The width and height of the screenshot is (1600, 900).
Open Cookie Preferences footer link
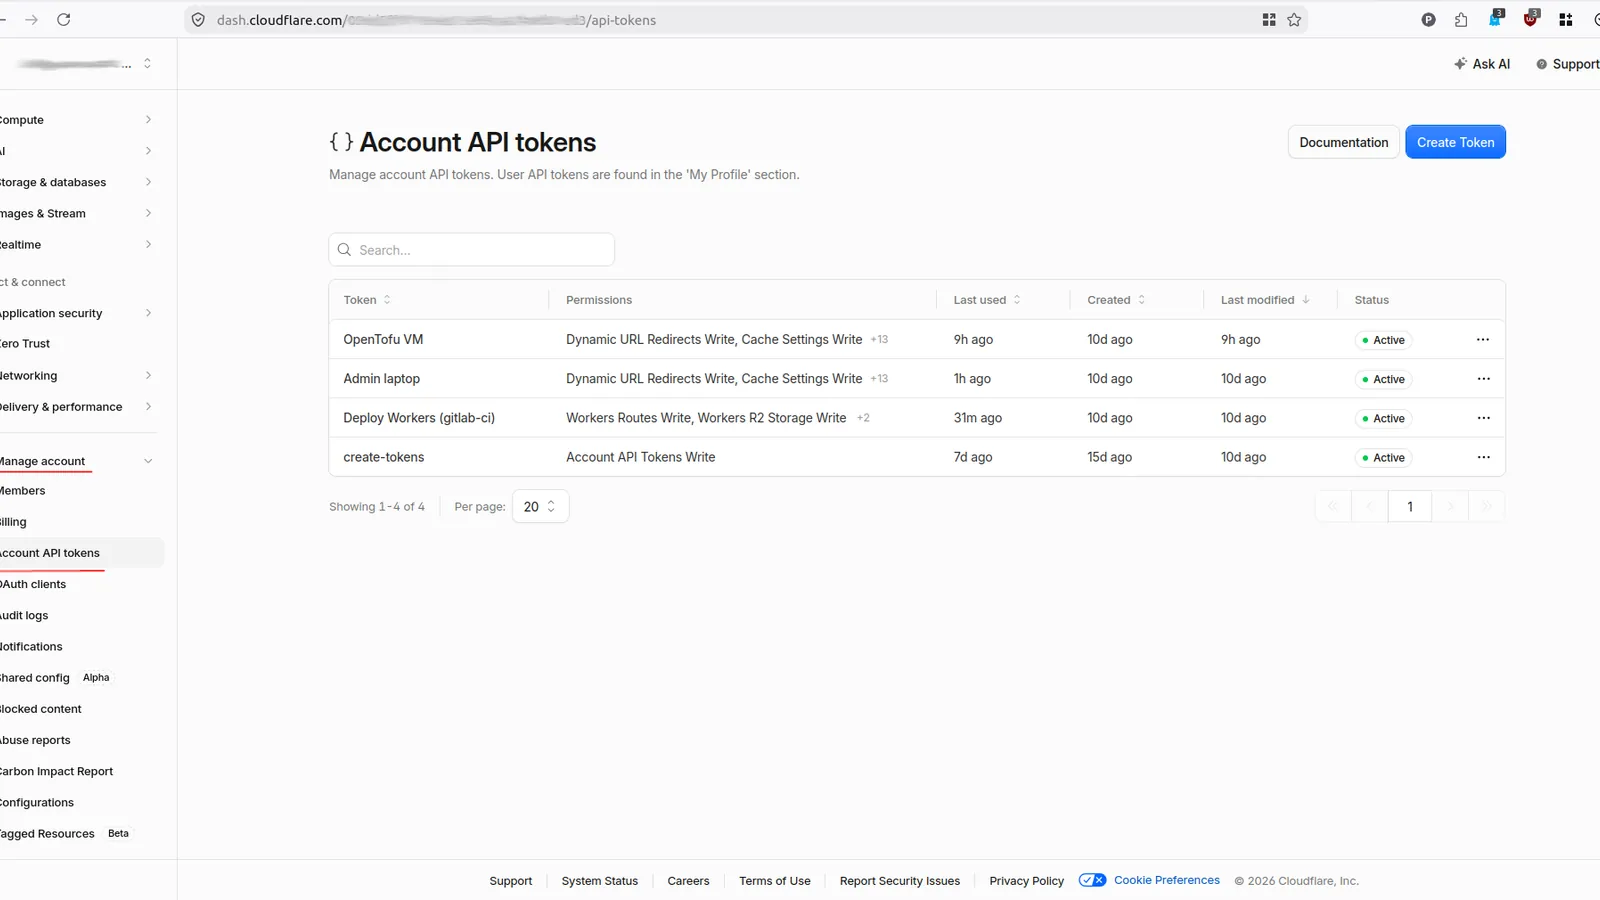point(1167,880)
